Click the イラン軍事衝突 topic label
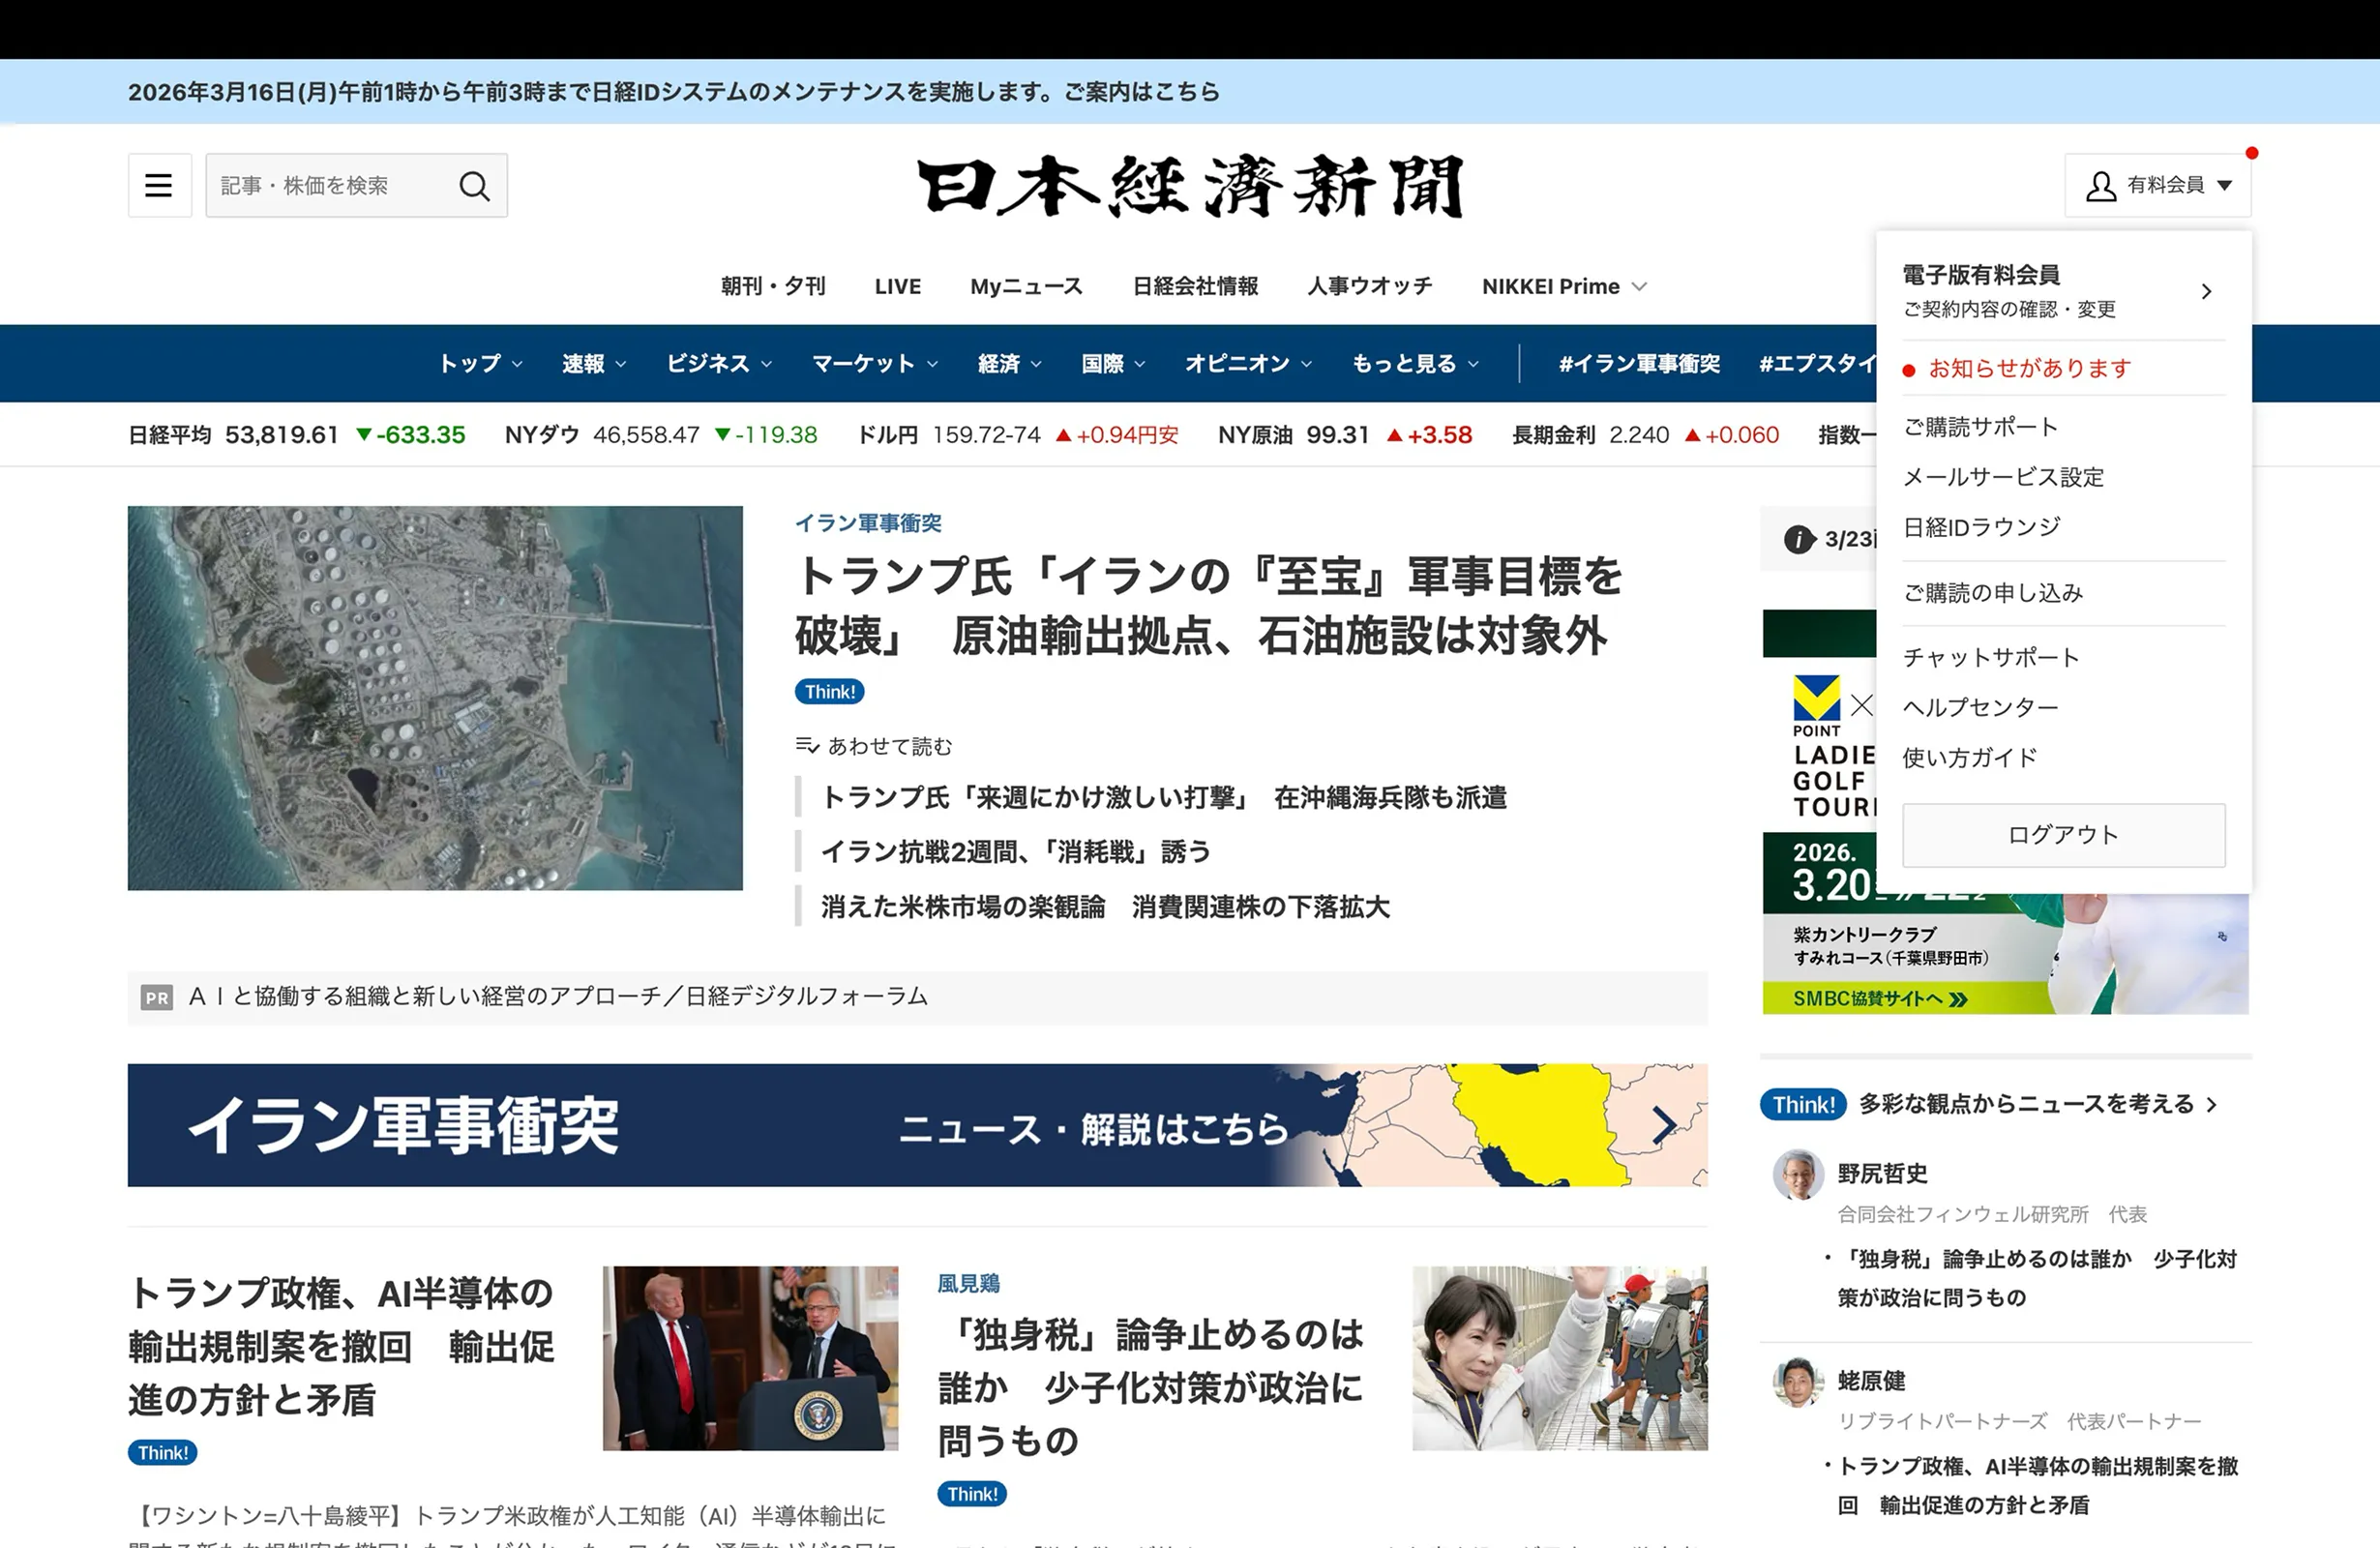Image resolution: width=2380 pixels, height=1548 pixels. (x=868, y=523)
